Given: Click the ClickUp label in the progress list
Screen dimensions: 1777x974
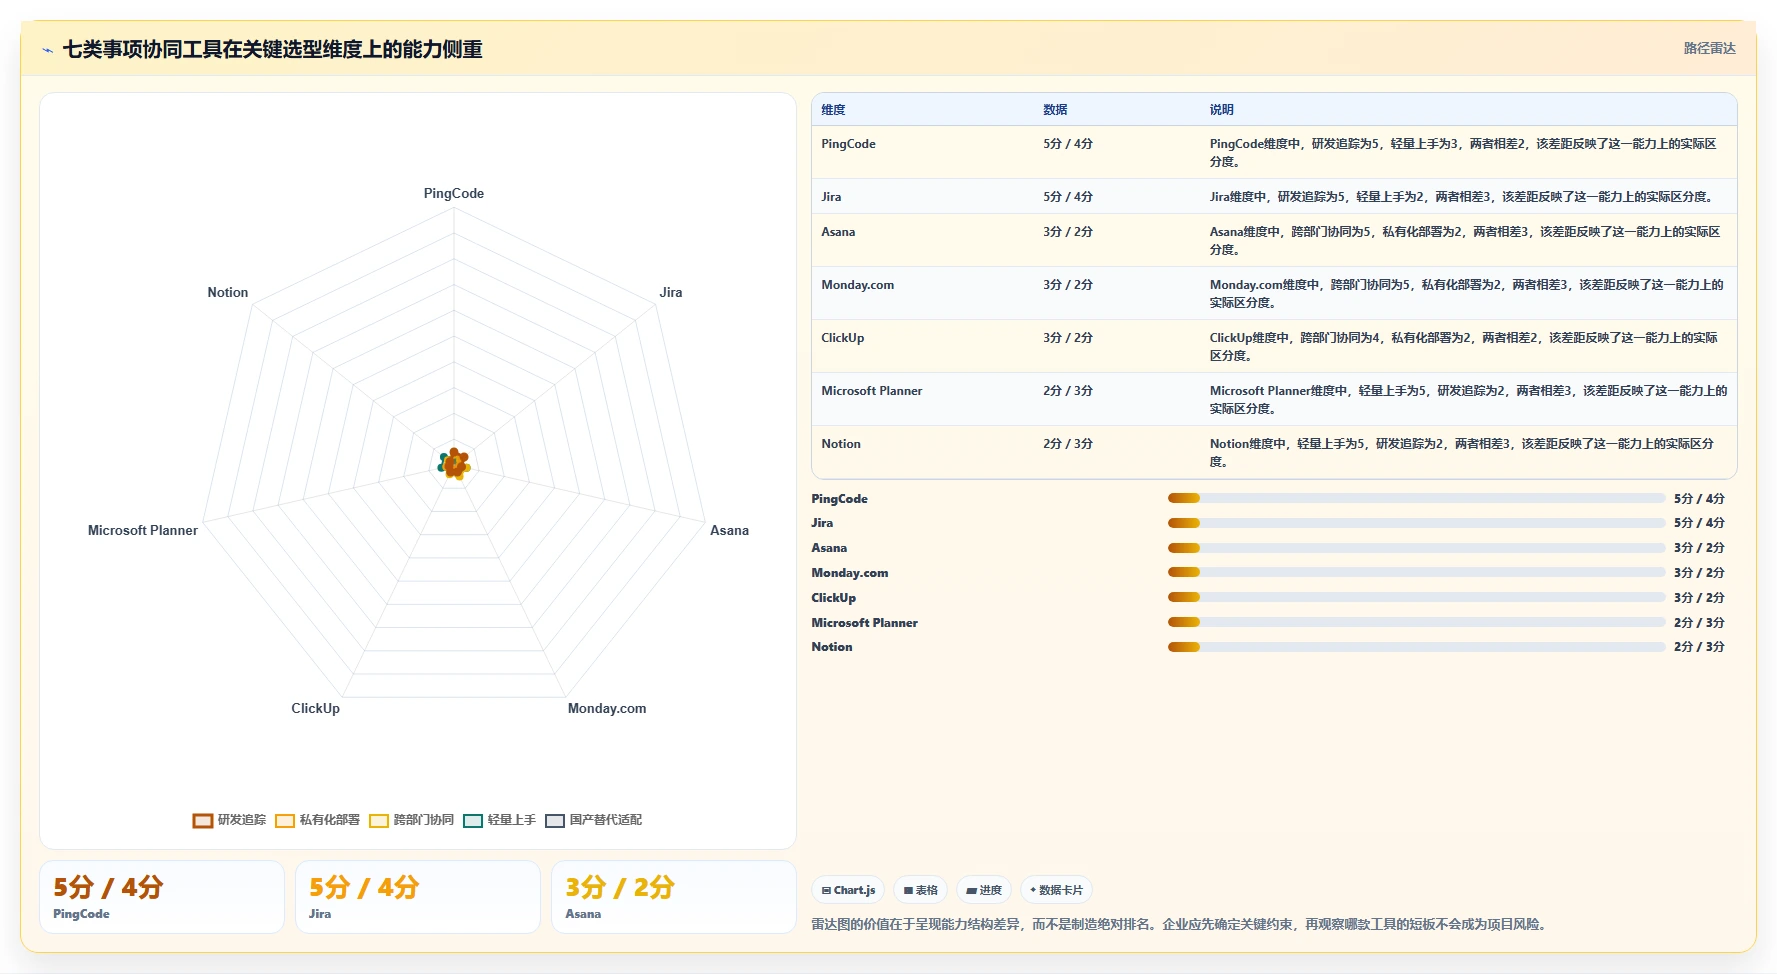Looking at the screenshot, I should pyautogui.click(x=833, y=598).
